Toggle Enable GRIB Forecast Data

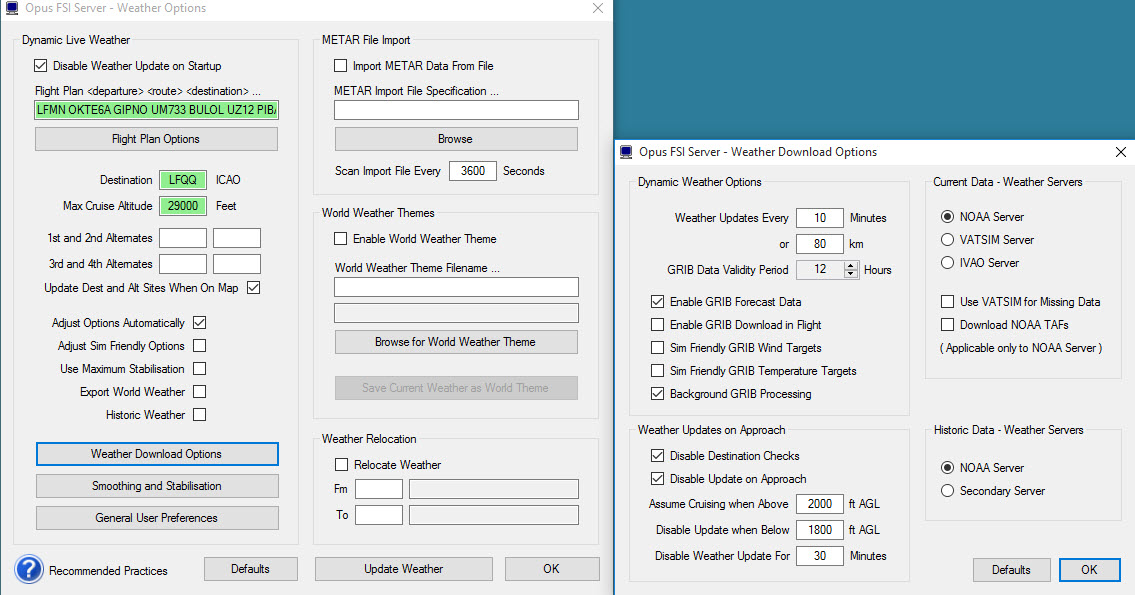coord(657,302)
